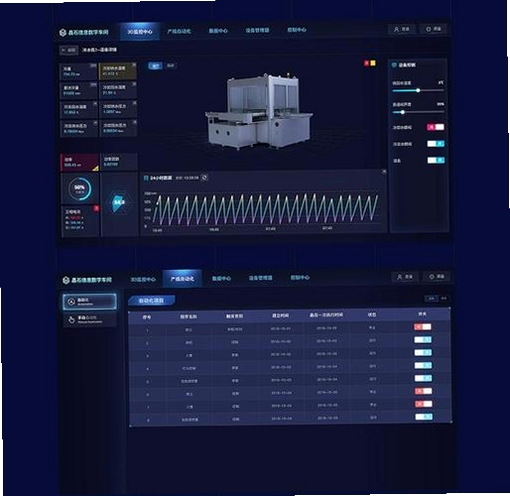
Task: Click the 50% circular gauge widget
Action: [x=80, y=189]
